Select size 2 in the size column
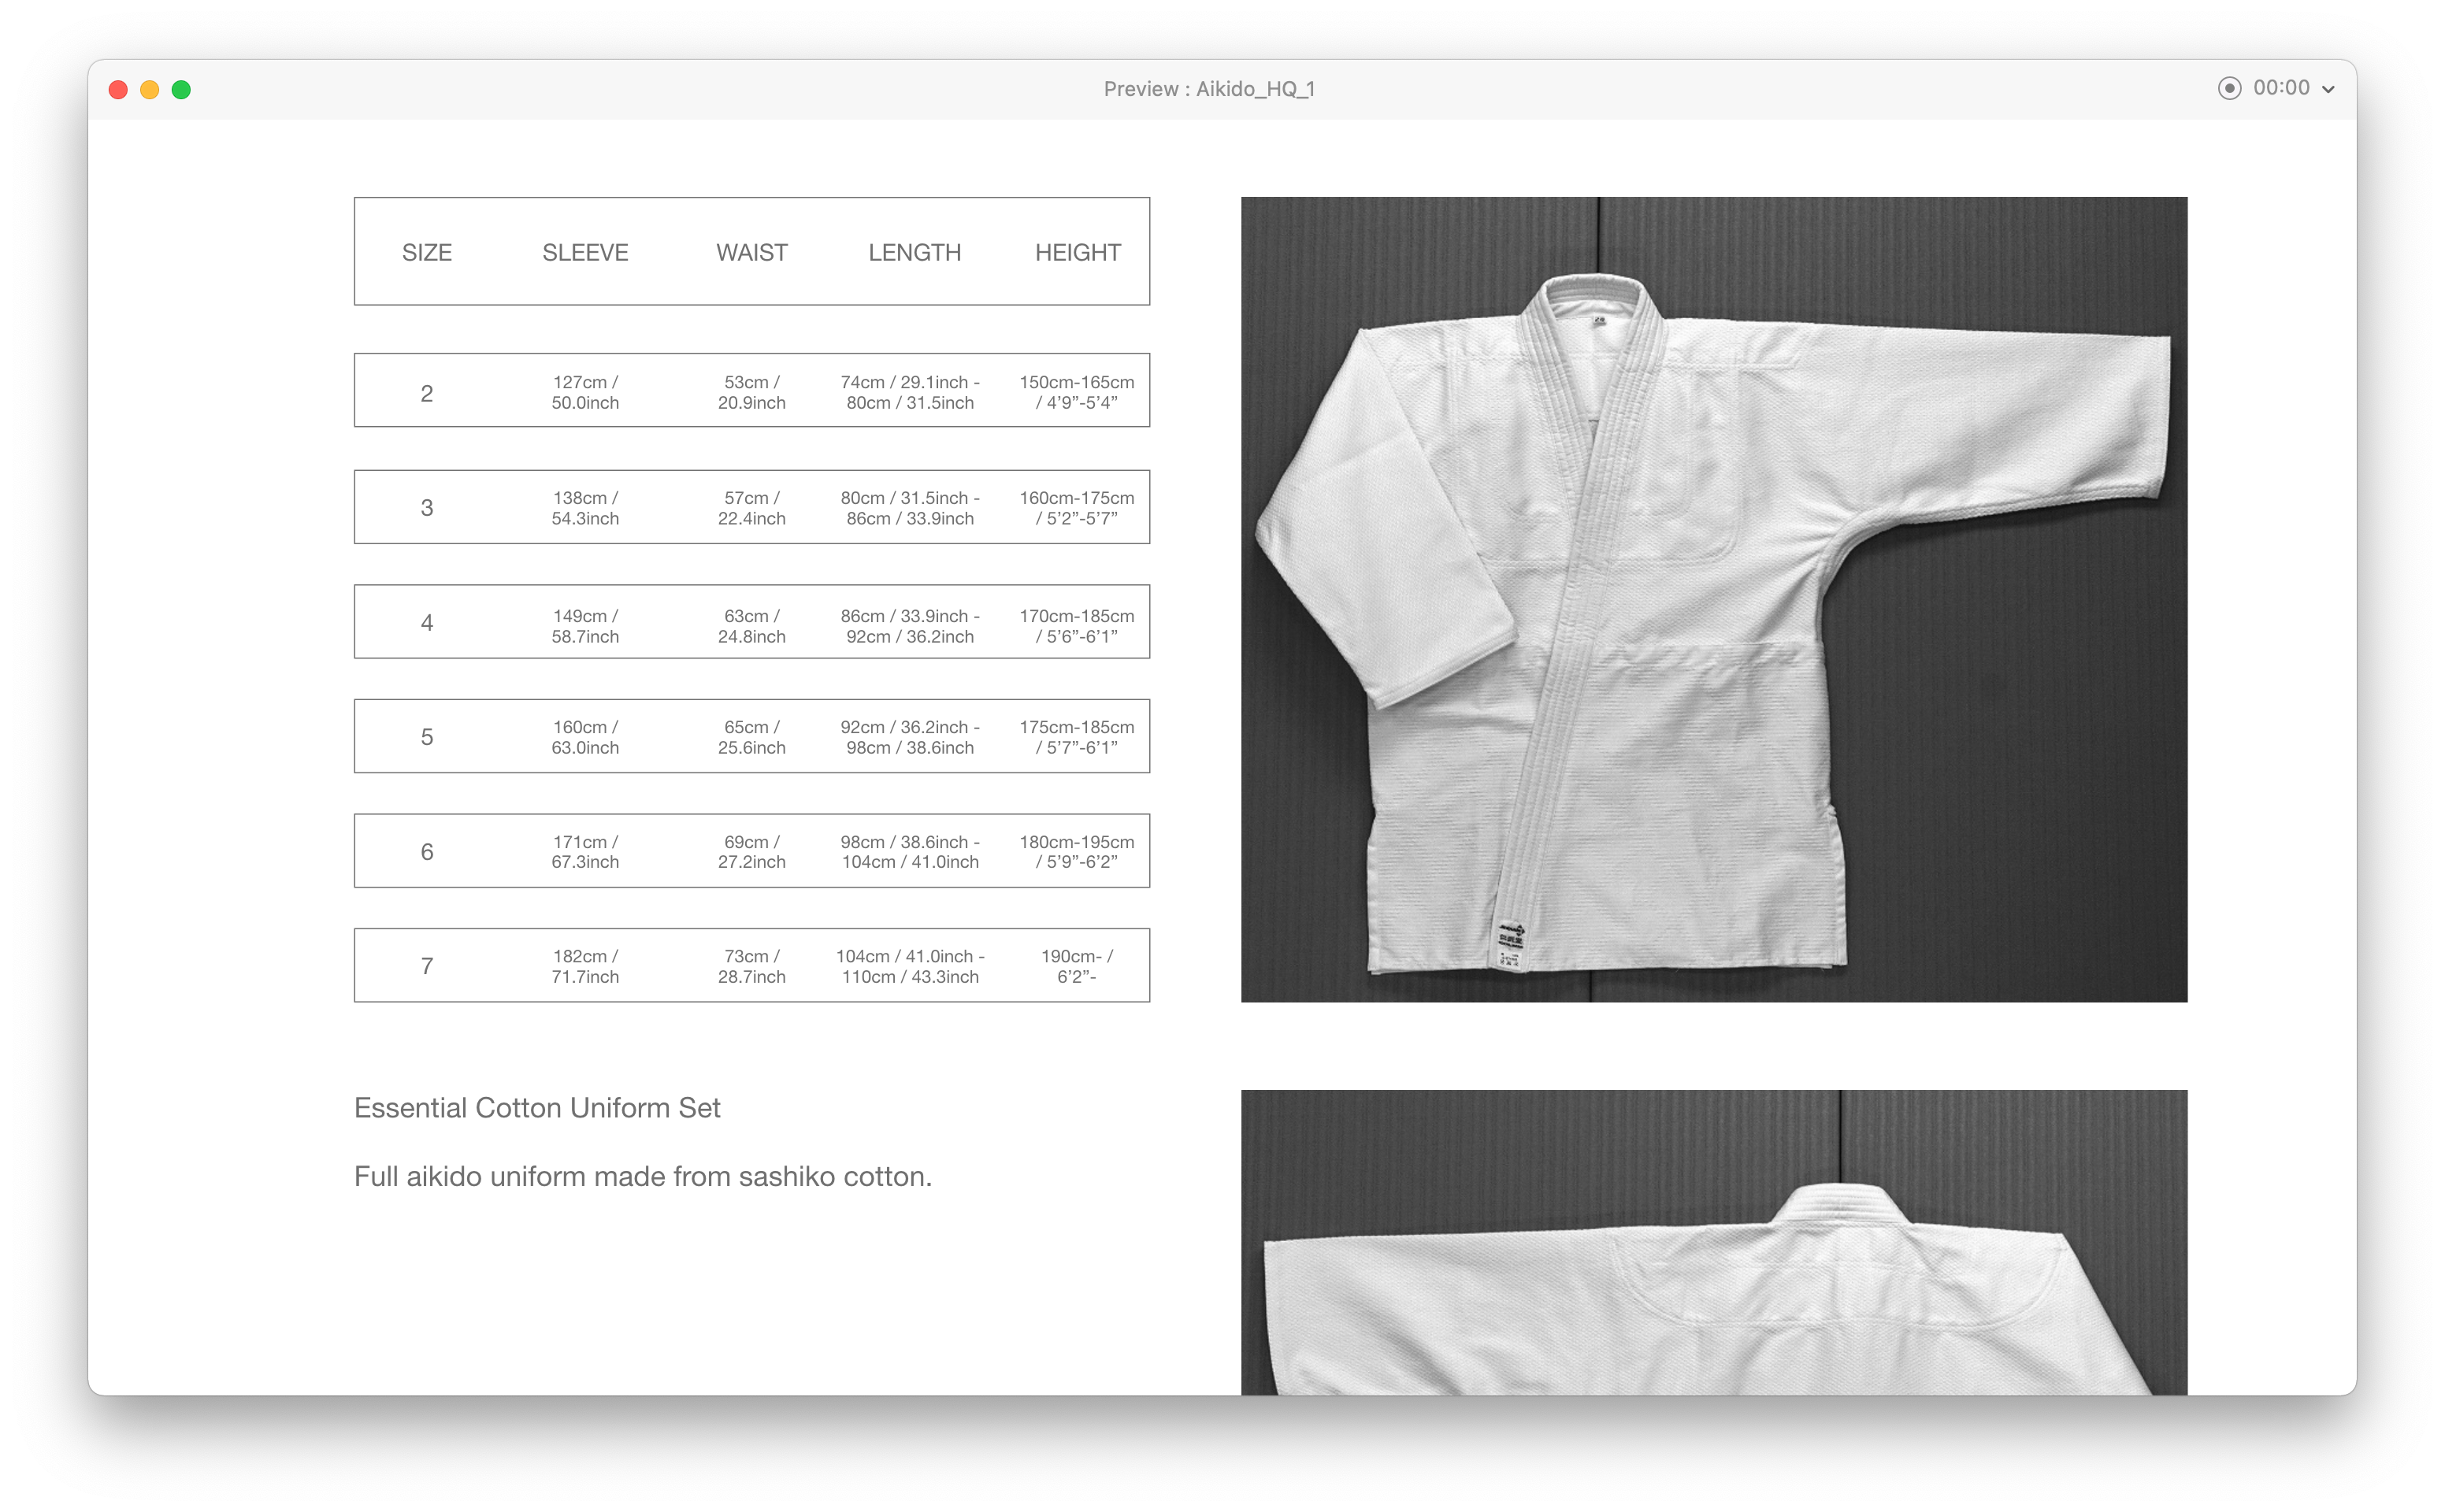The height and width of the screenshot is (1512, 2445). click(x=427, y=393)
